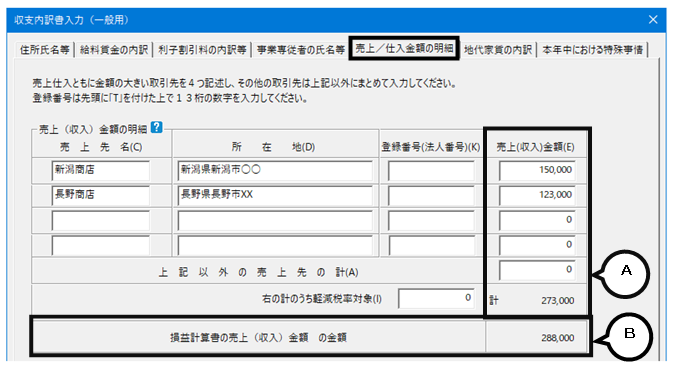Click the third-row registration number field

pos(432,220)
